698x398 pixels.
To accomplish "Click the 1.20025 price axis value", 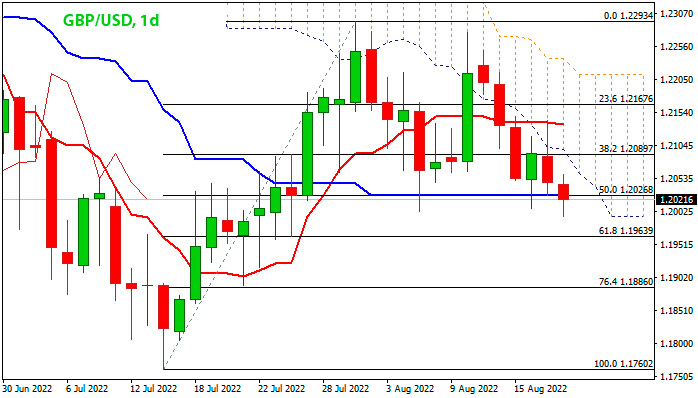I will (x=677, y=211).
